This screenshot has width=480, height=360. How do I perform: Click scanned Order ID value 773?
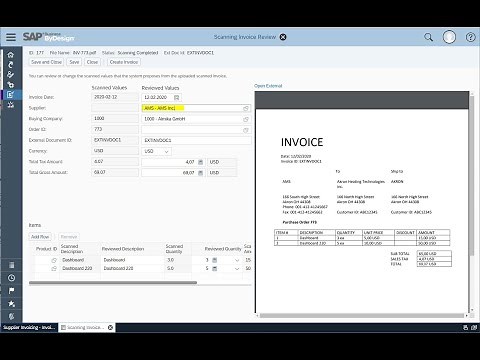[x=115, y=129]
